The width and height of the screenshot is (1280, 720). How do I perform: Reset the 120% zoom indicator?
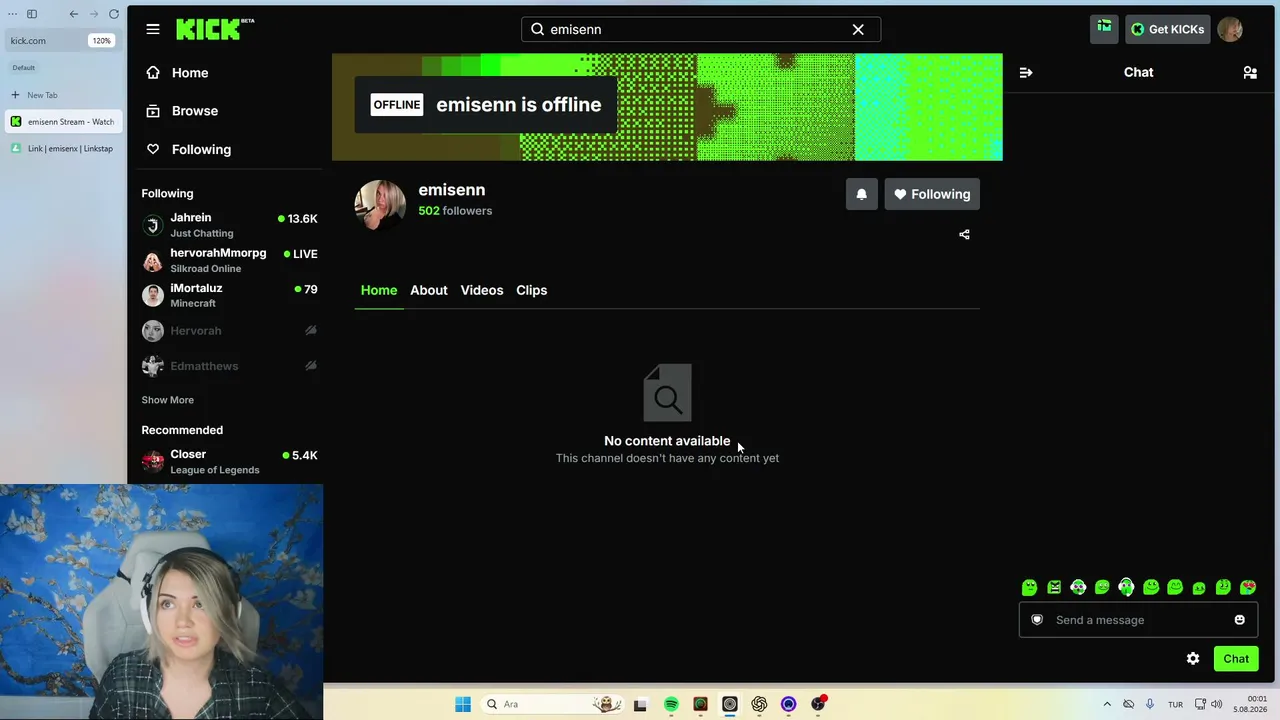(x=101, y=41)
